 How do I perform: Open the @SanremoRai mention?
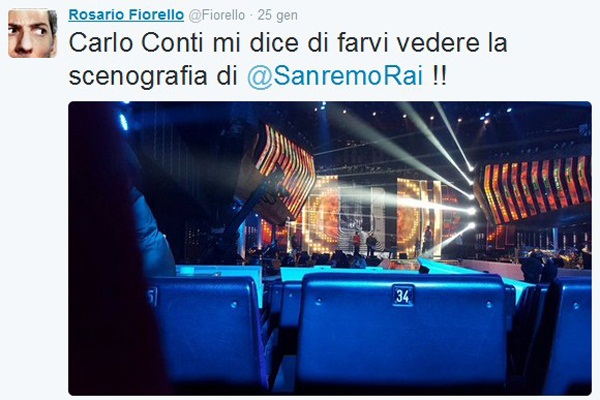[x=335, y=76]
